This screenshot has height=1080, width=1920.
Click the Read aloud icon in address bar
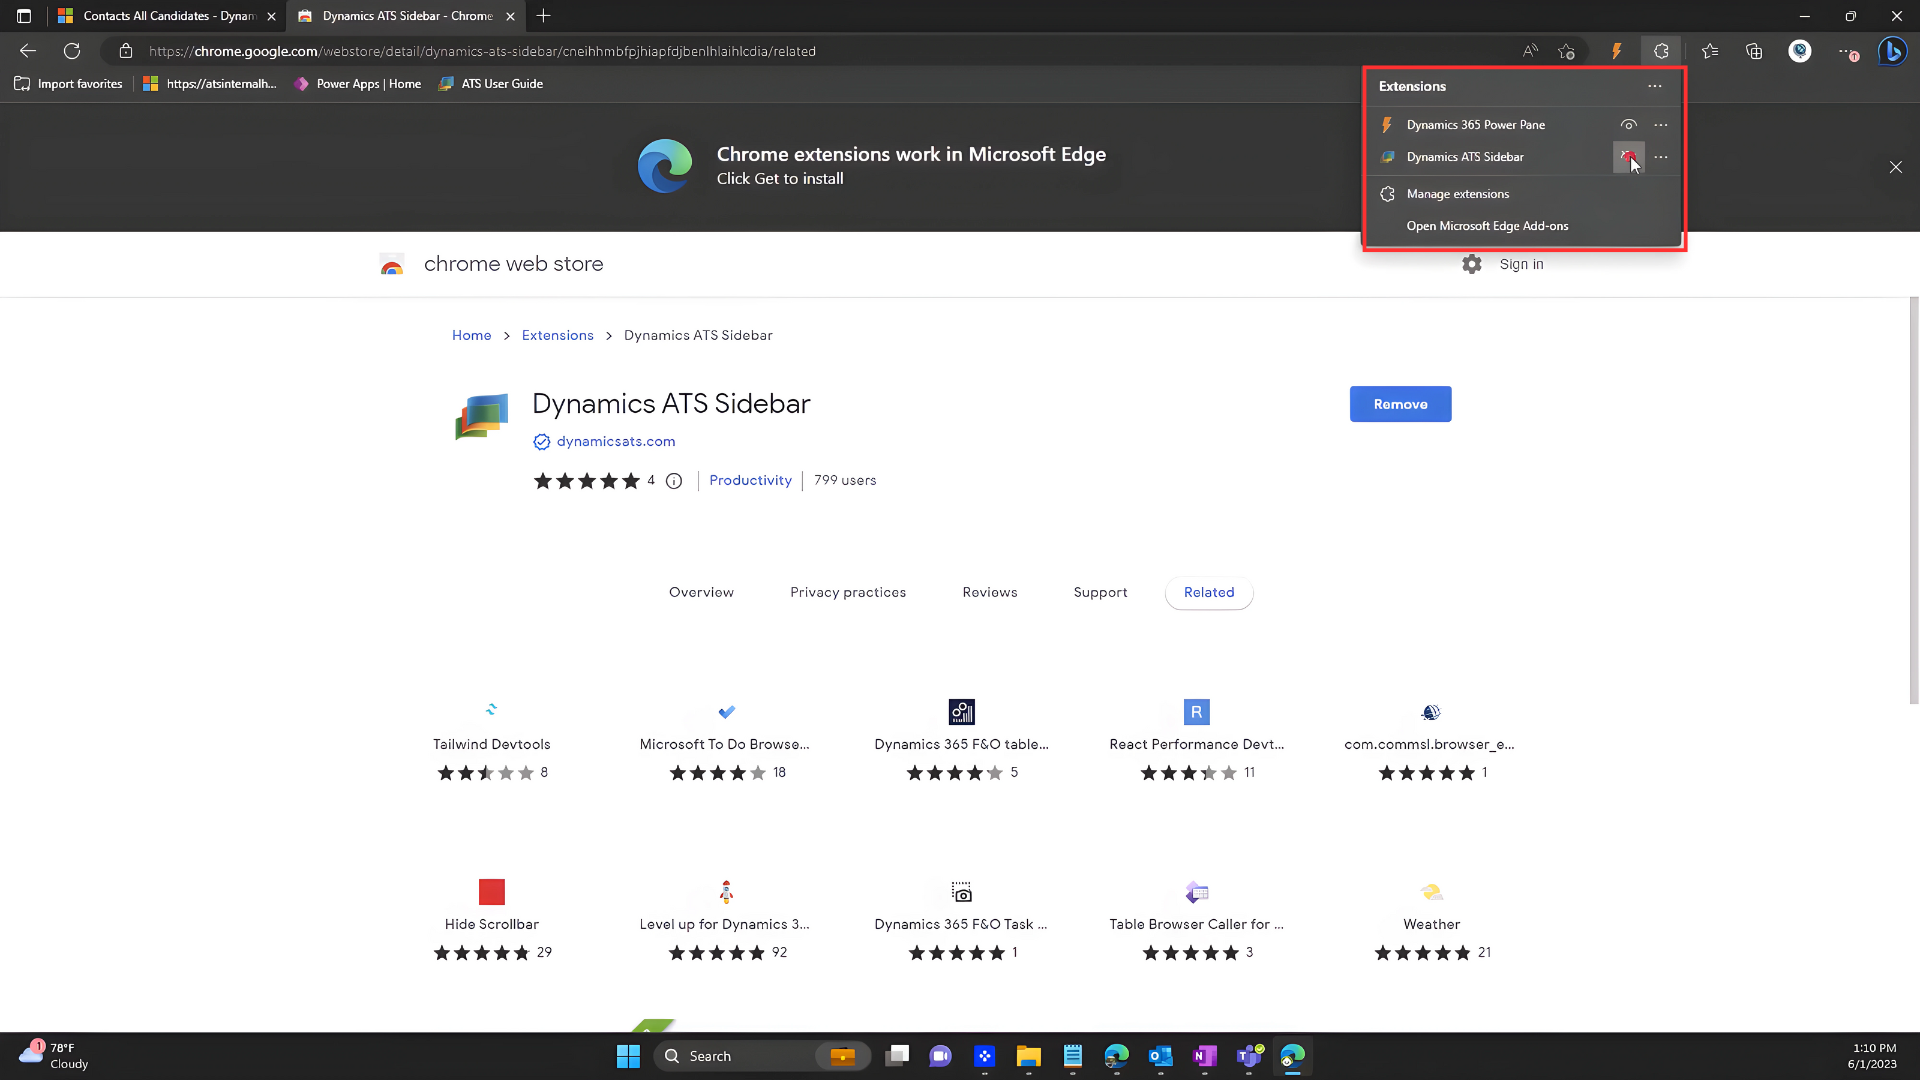pyautogui.click(x=1530, y=51)
